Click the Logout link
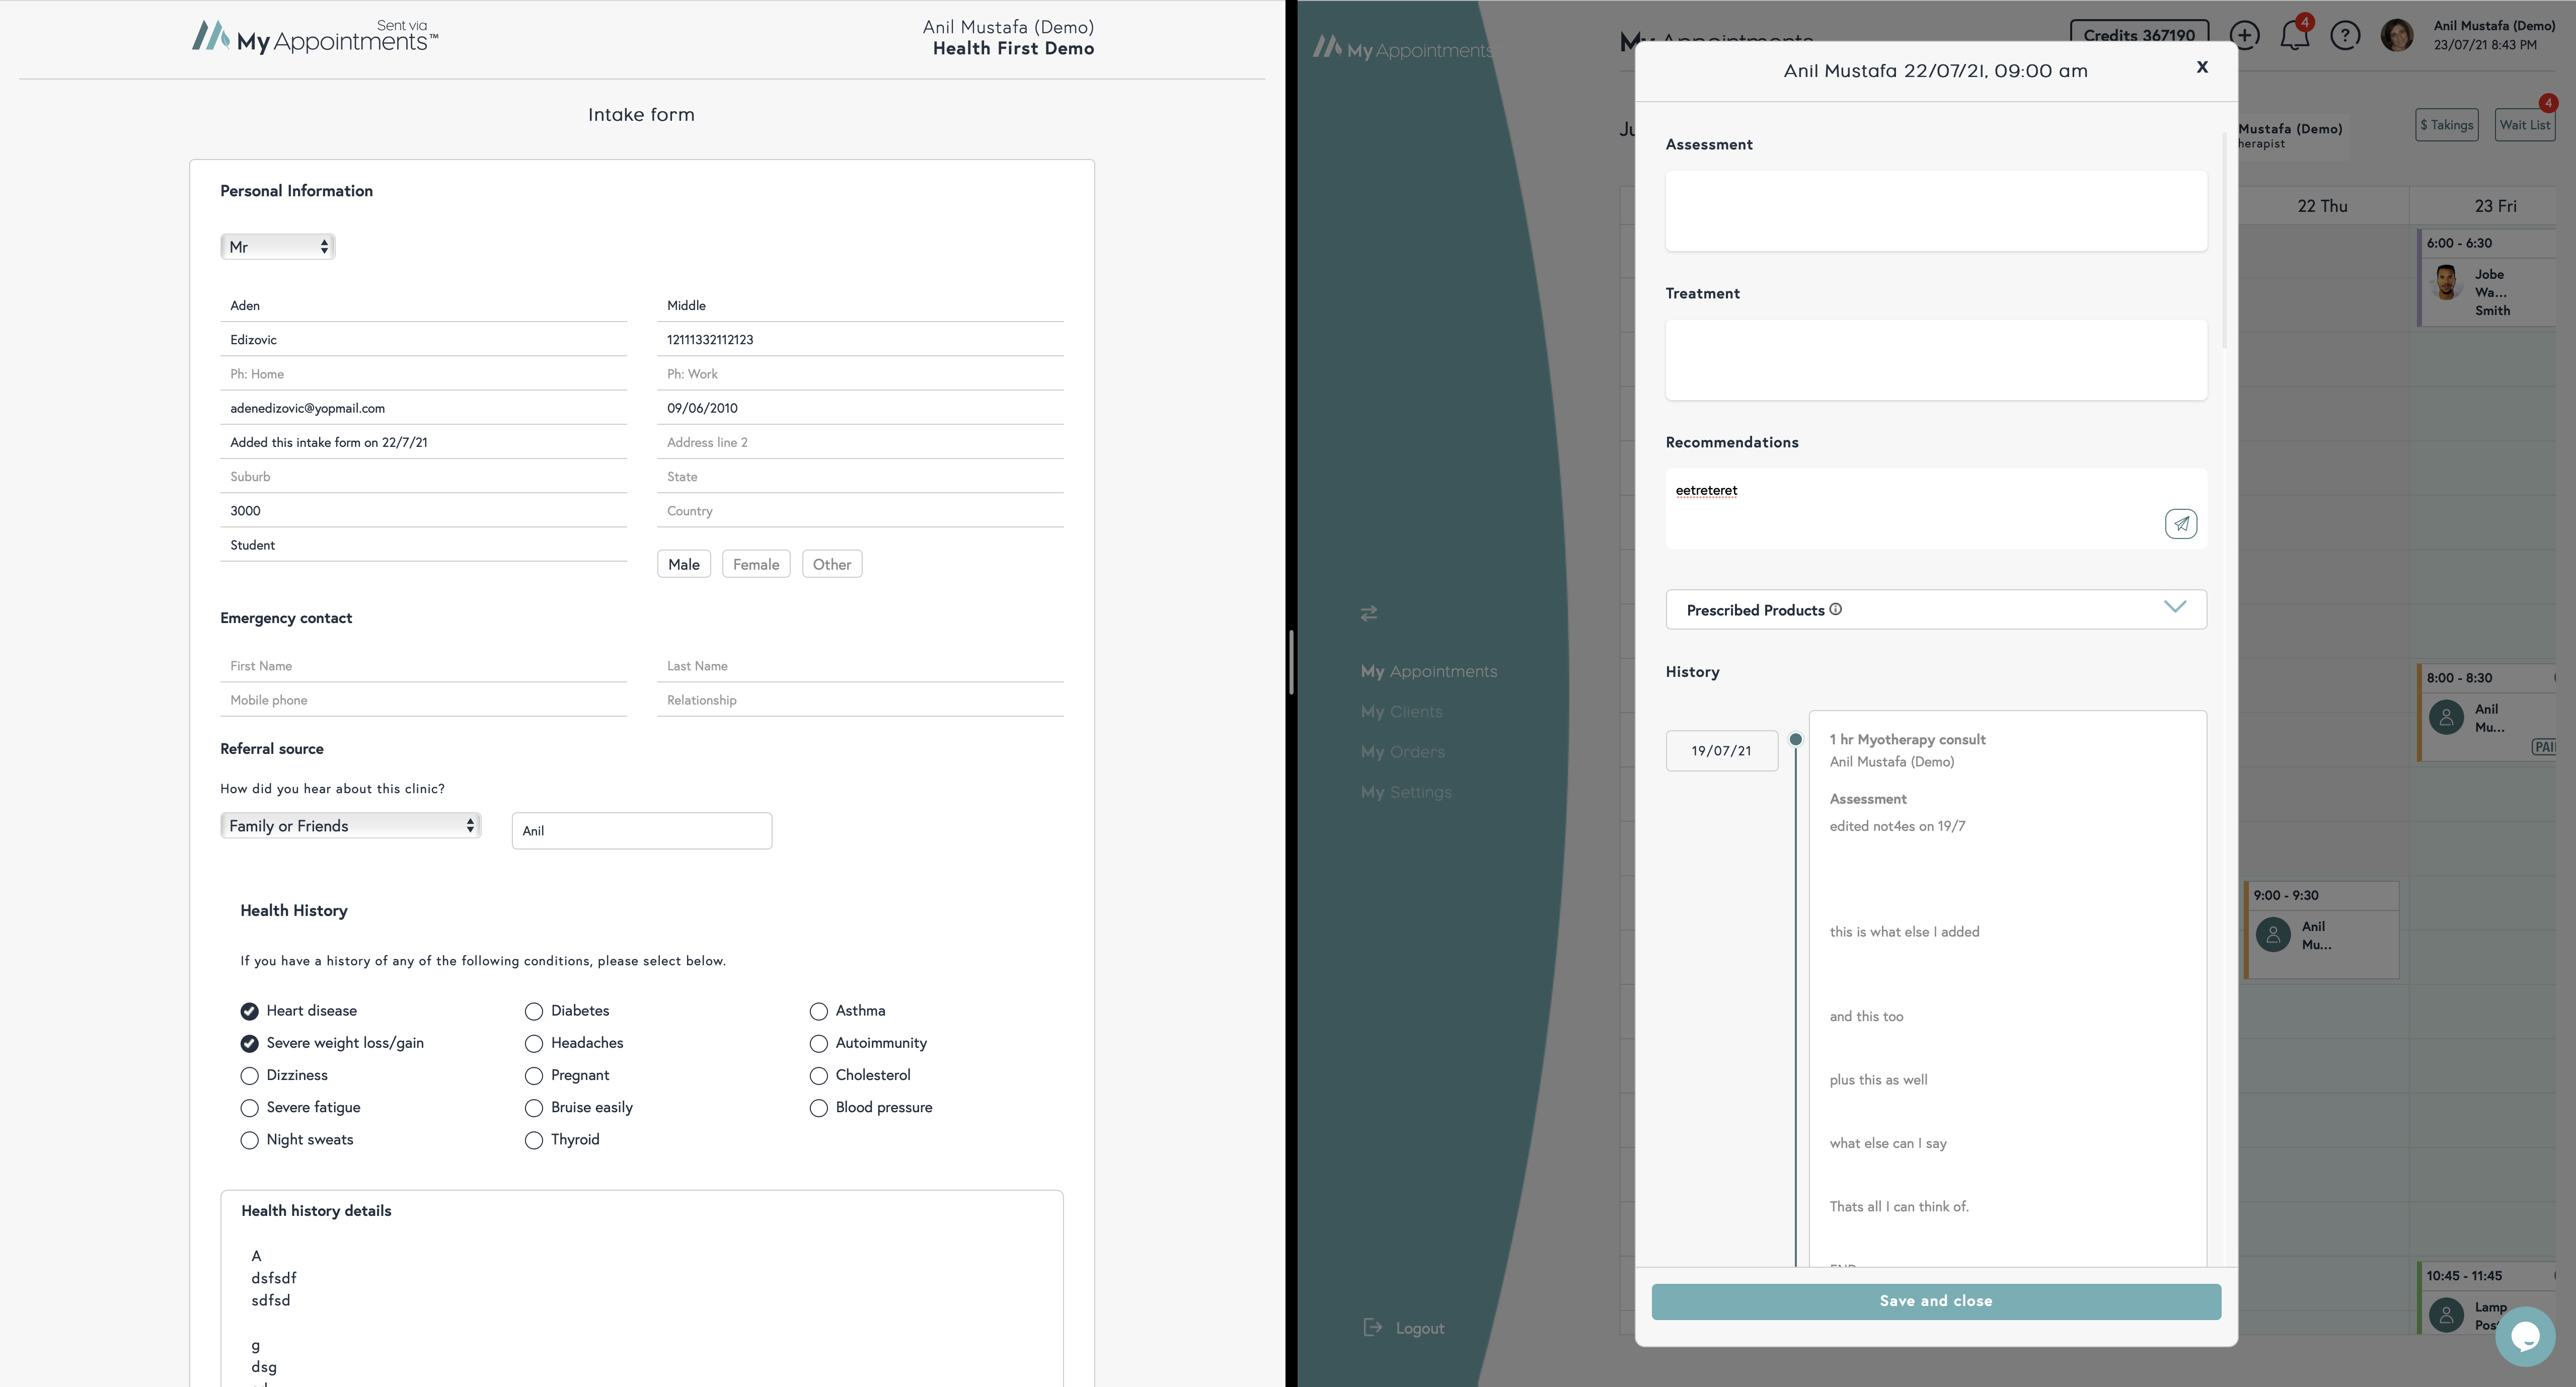 (1419, 1328)
